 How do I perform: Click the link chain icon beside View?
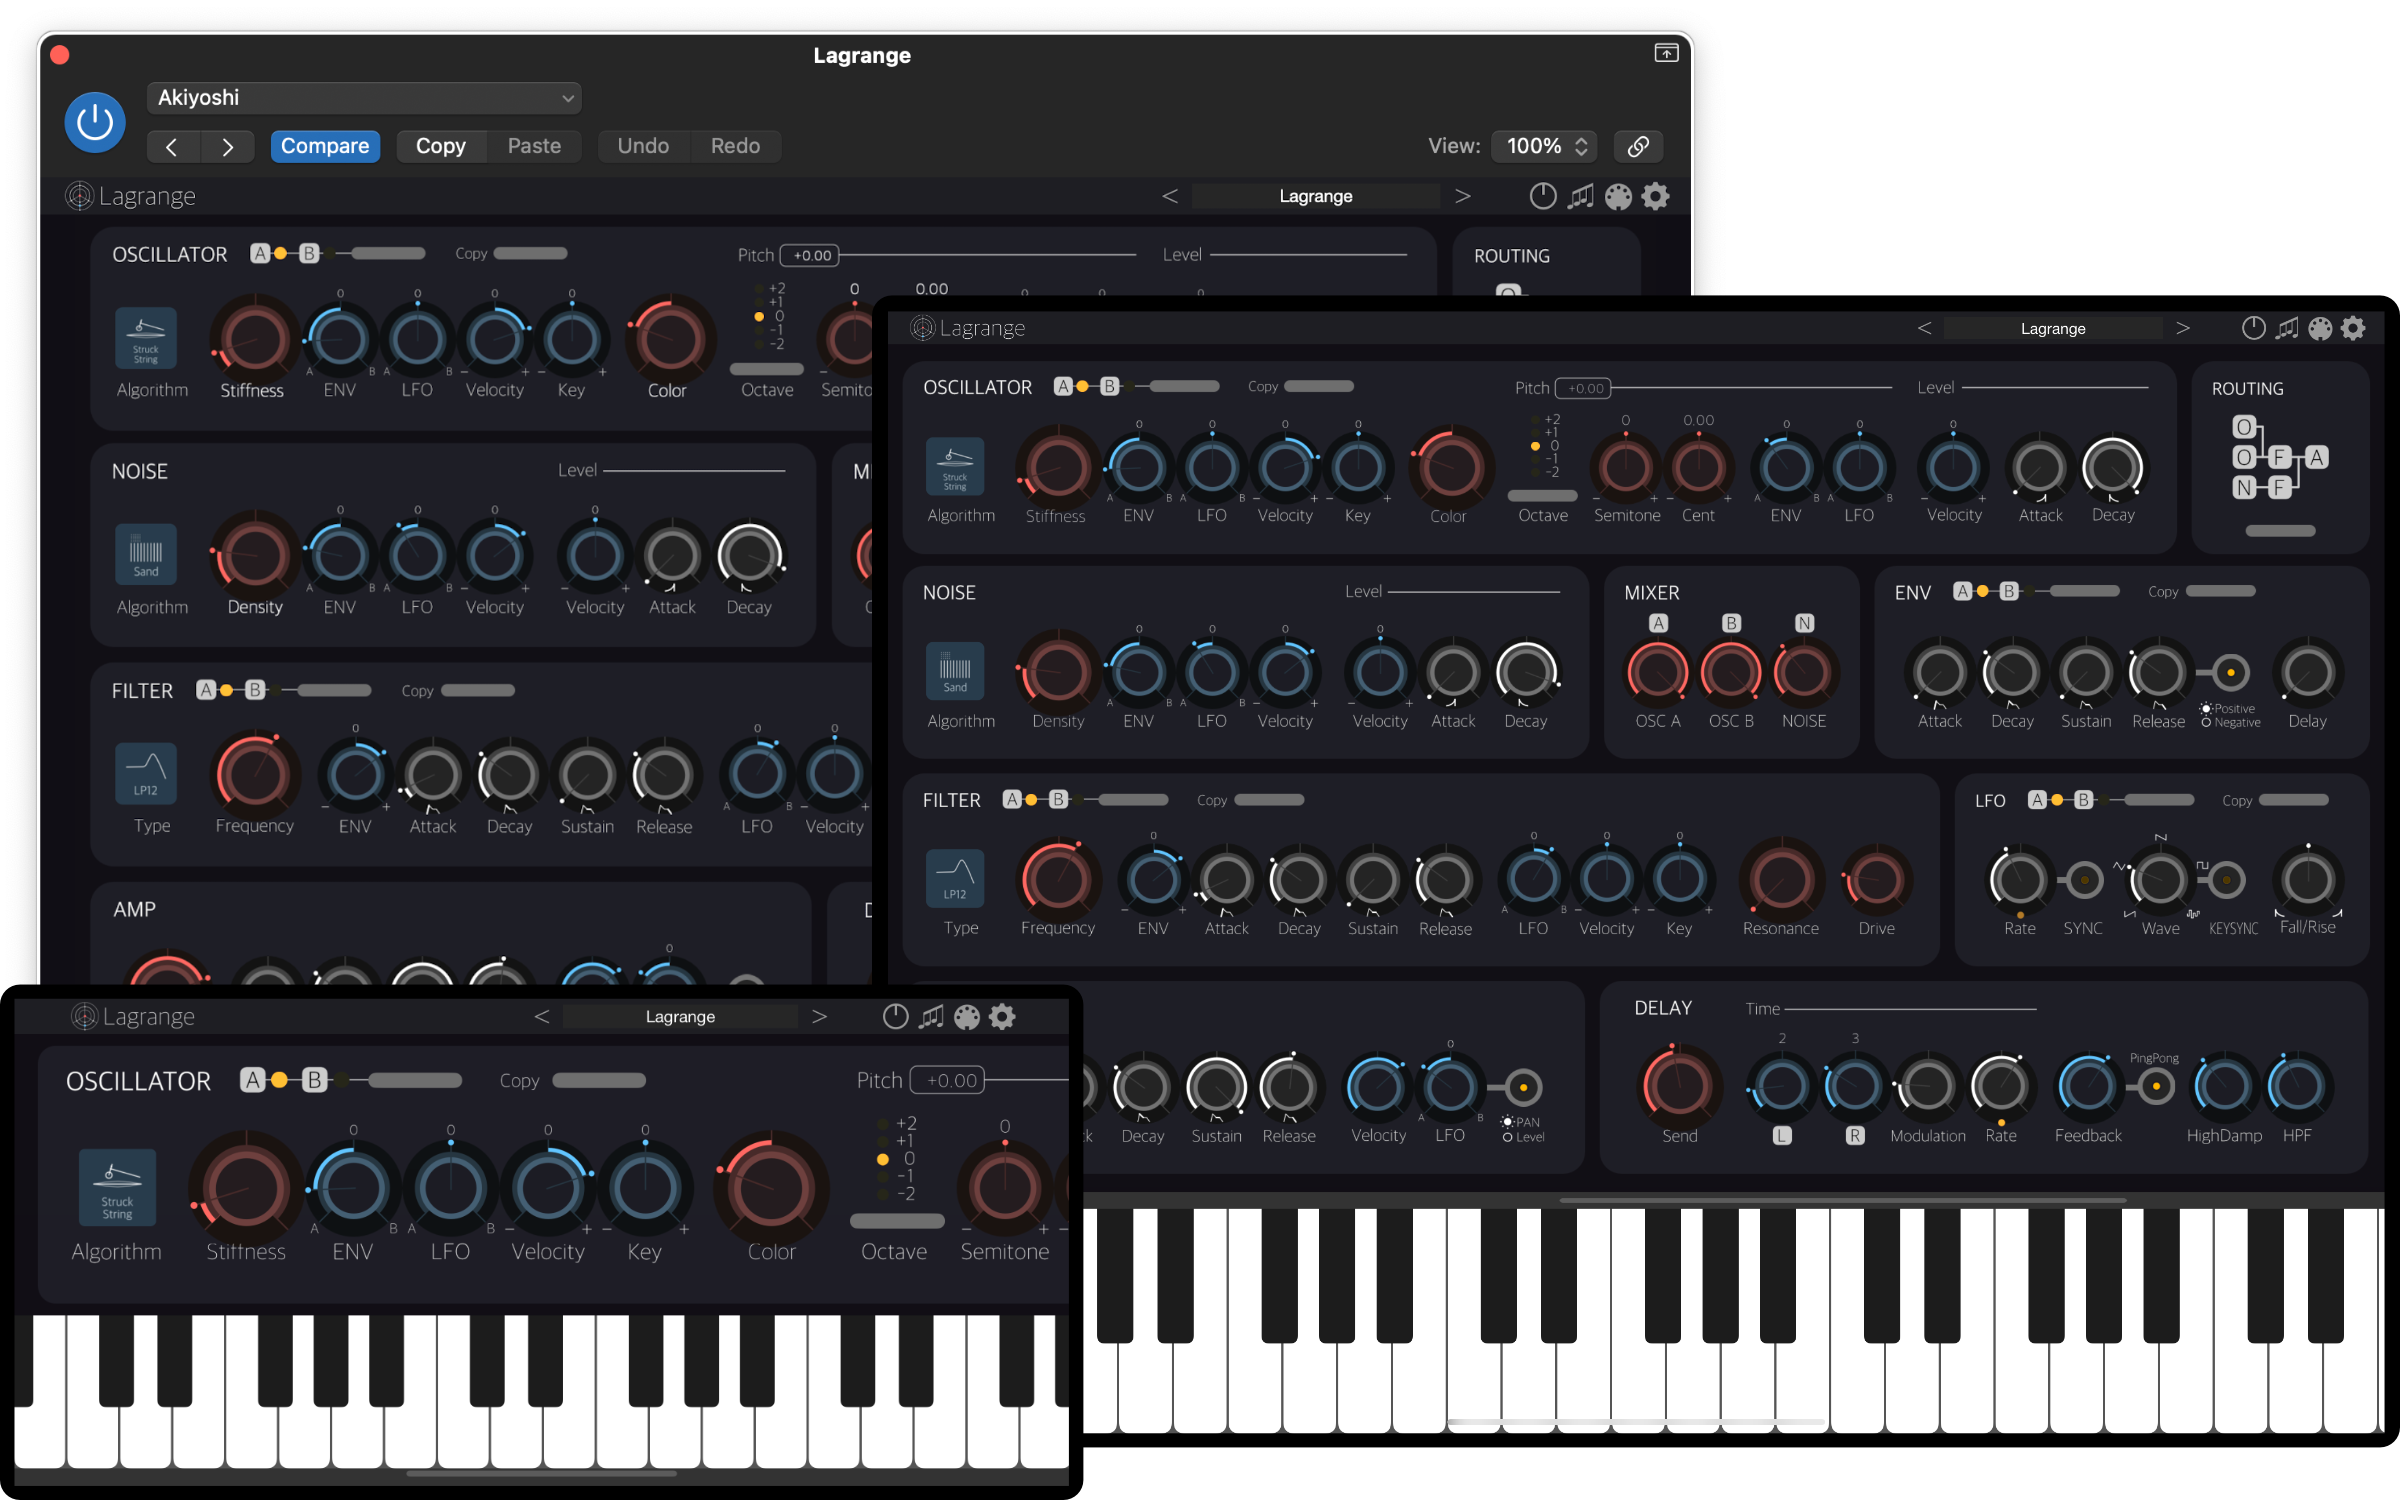click(x=1637, y=146)
